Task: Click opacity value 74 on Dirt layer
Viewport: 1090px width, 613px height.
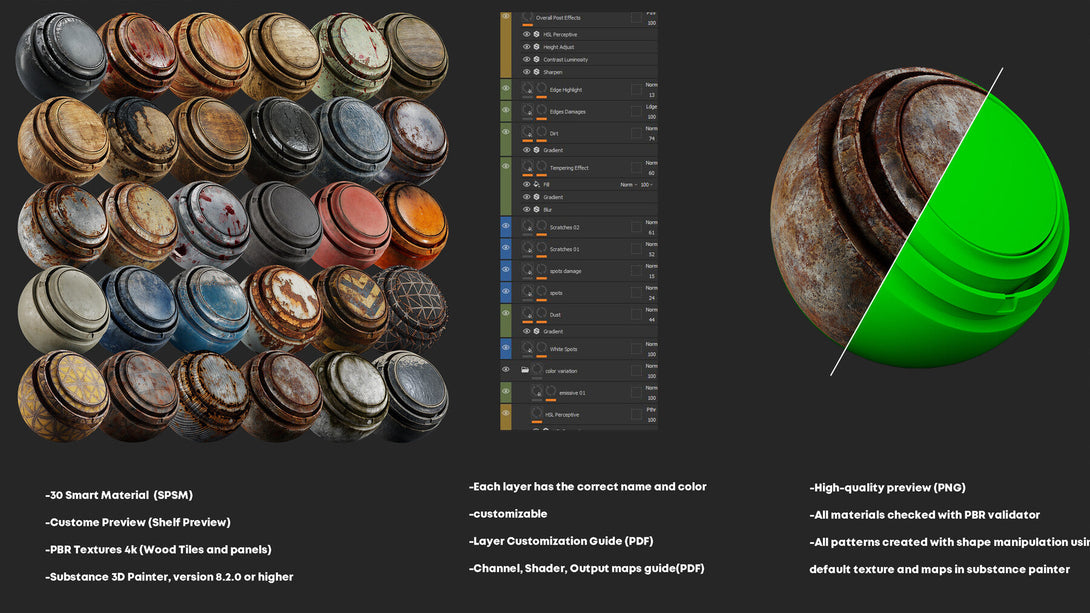Action: [652, 139]
